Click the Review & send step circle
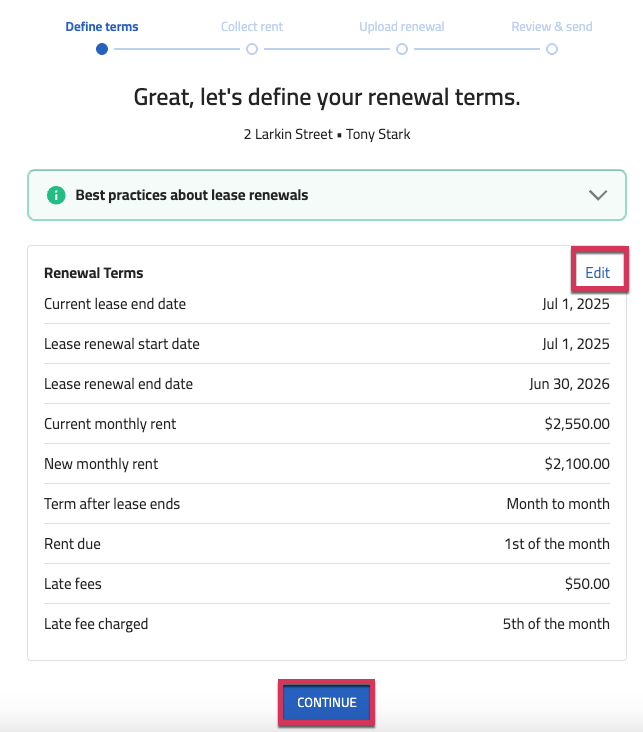The height and width of the screenshot is (732, 643). pos(551,49)
